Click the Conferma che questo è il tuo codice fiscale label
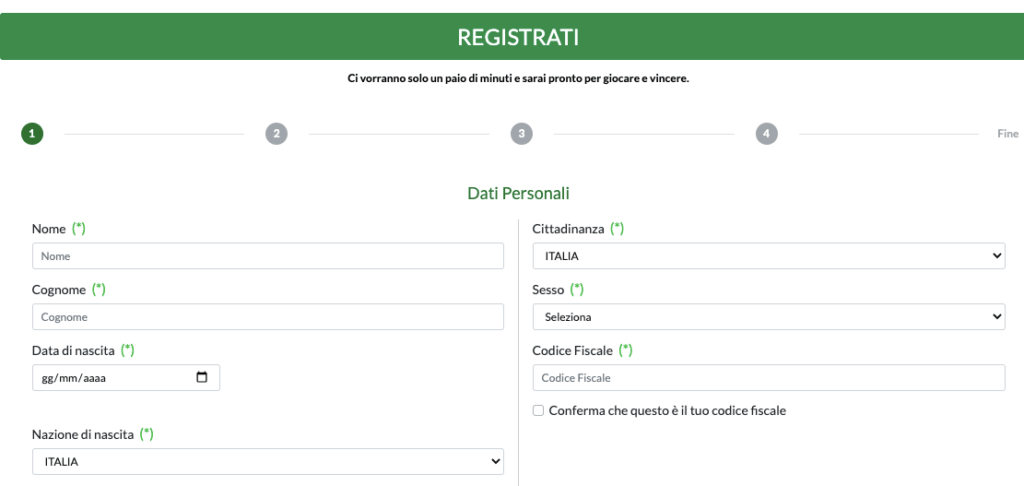 [667, 411]
